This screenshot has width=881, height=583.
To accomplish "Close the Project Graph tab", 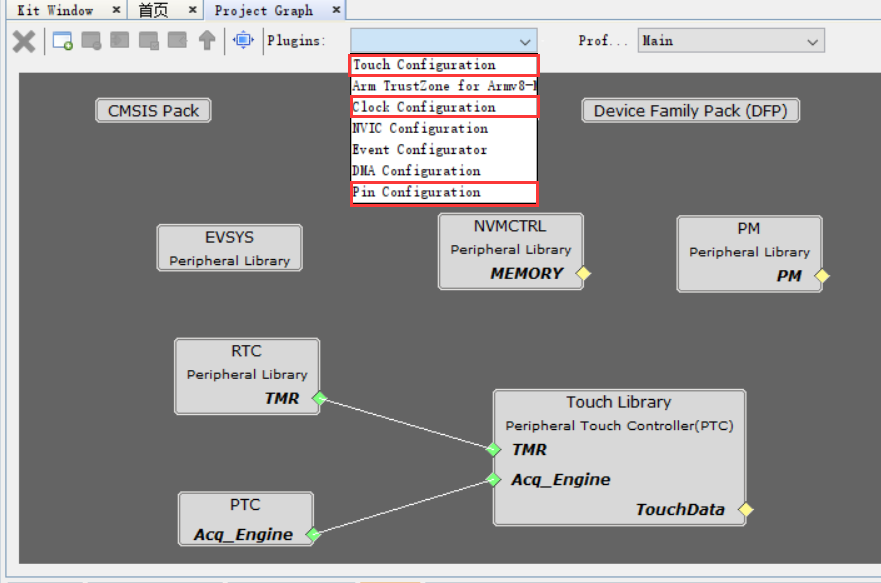I will pos(337,10).
